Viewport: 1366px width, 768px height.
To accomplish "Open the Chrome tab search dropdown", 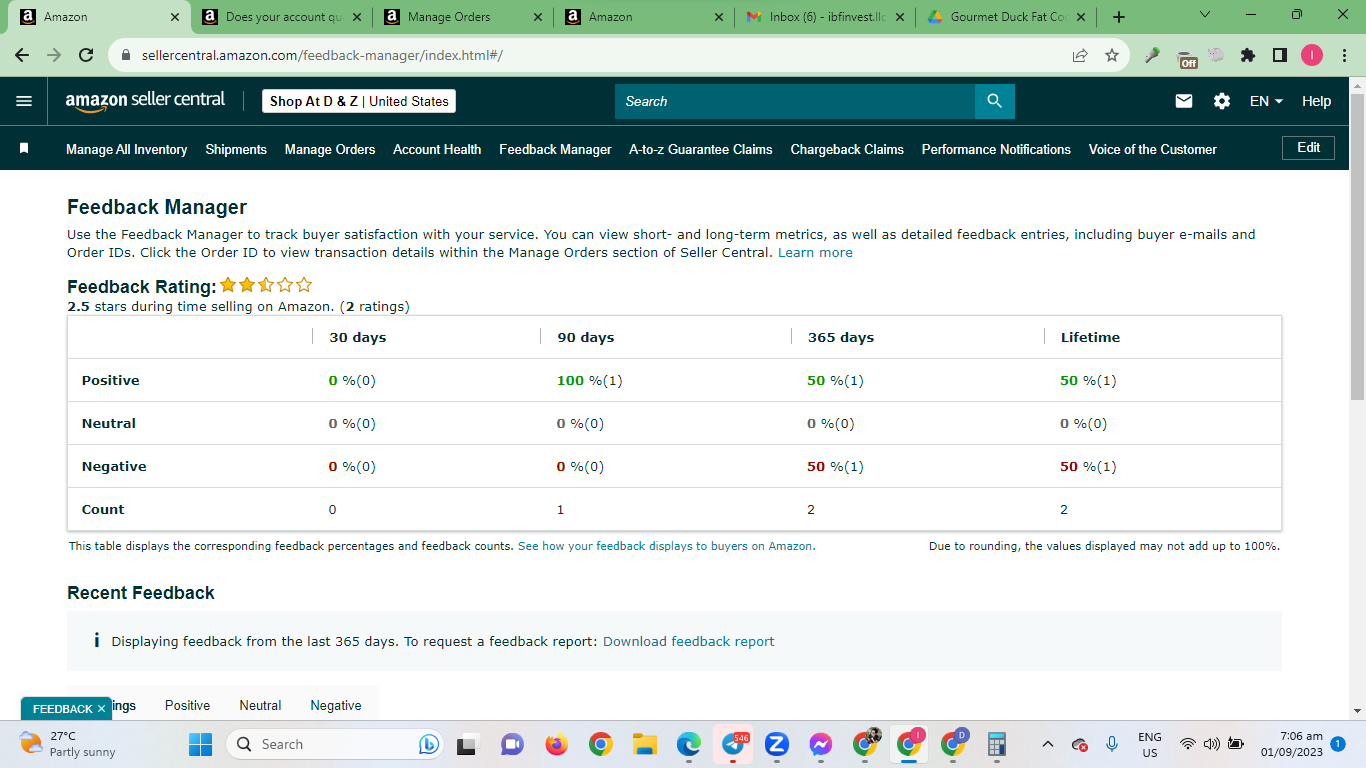I will 1204,15.
